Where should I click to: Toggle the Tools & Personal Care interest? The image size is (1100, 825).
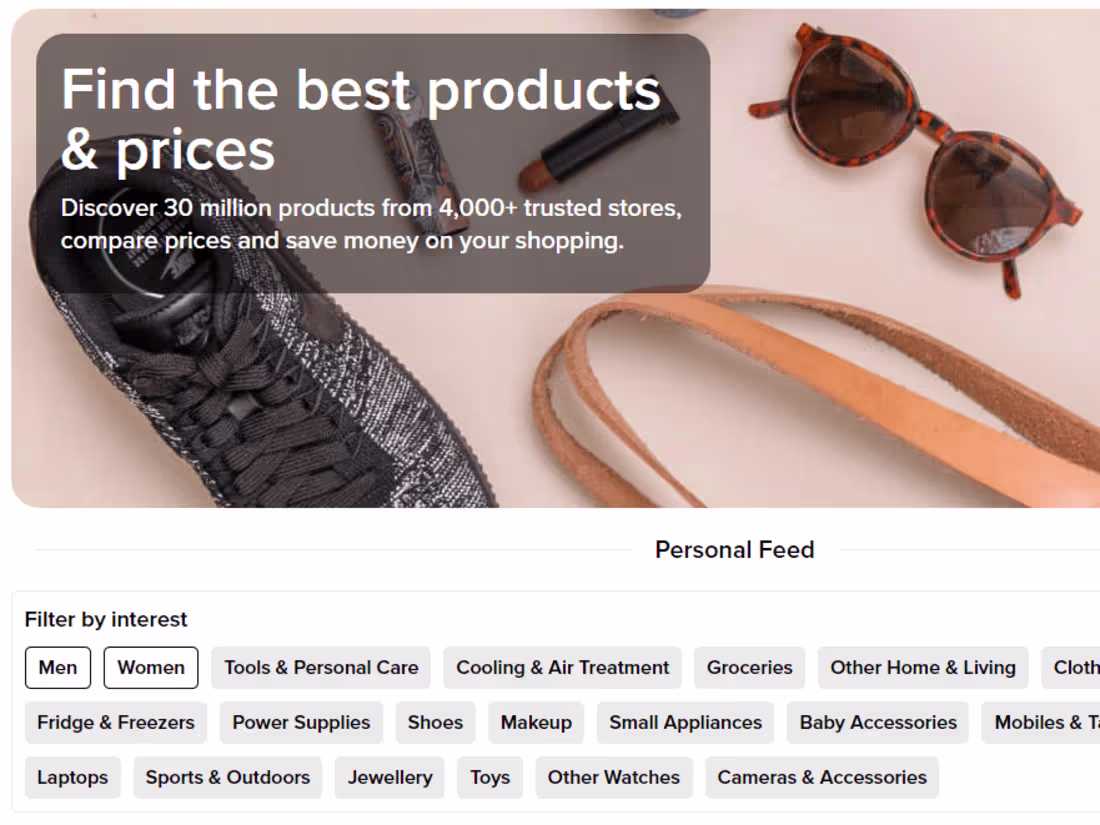tap(320, 667)
